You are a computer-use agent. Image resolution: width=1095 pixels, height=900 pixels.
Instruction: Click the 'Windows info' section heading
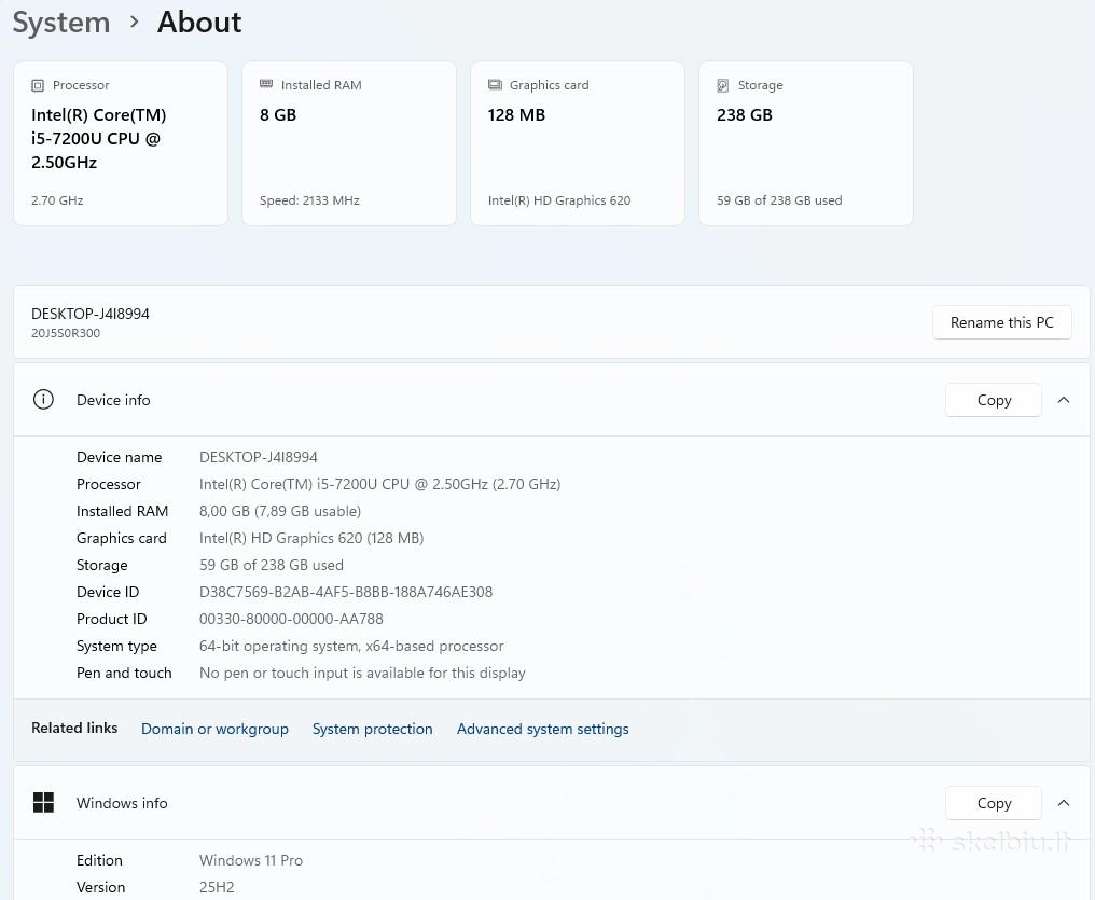coord(122,803)
